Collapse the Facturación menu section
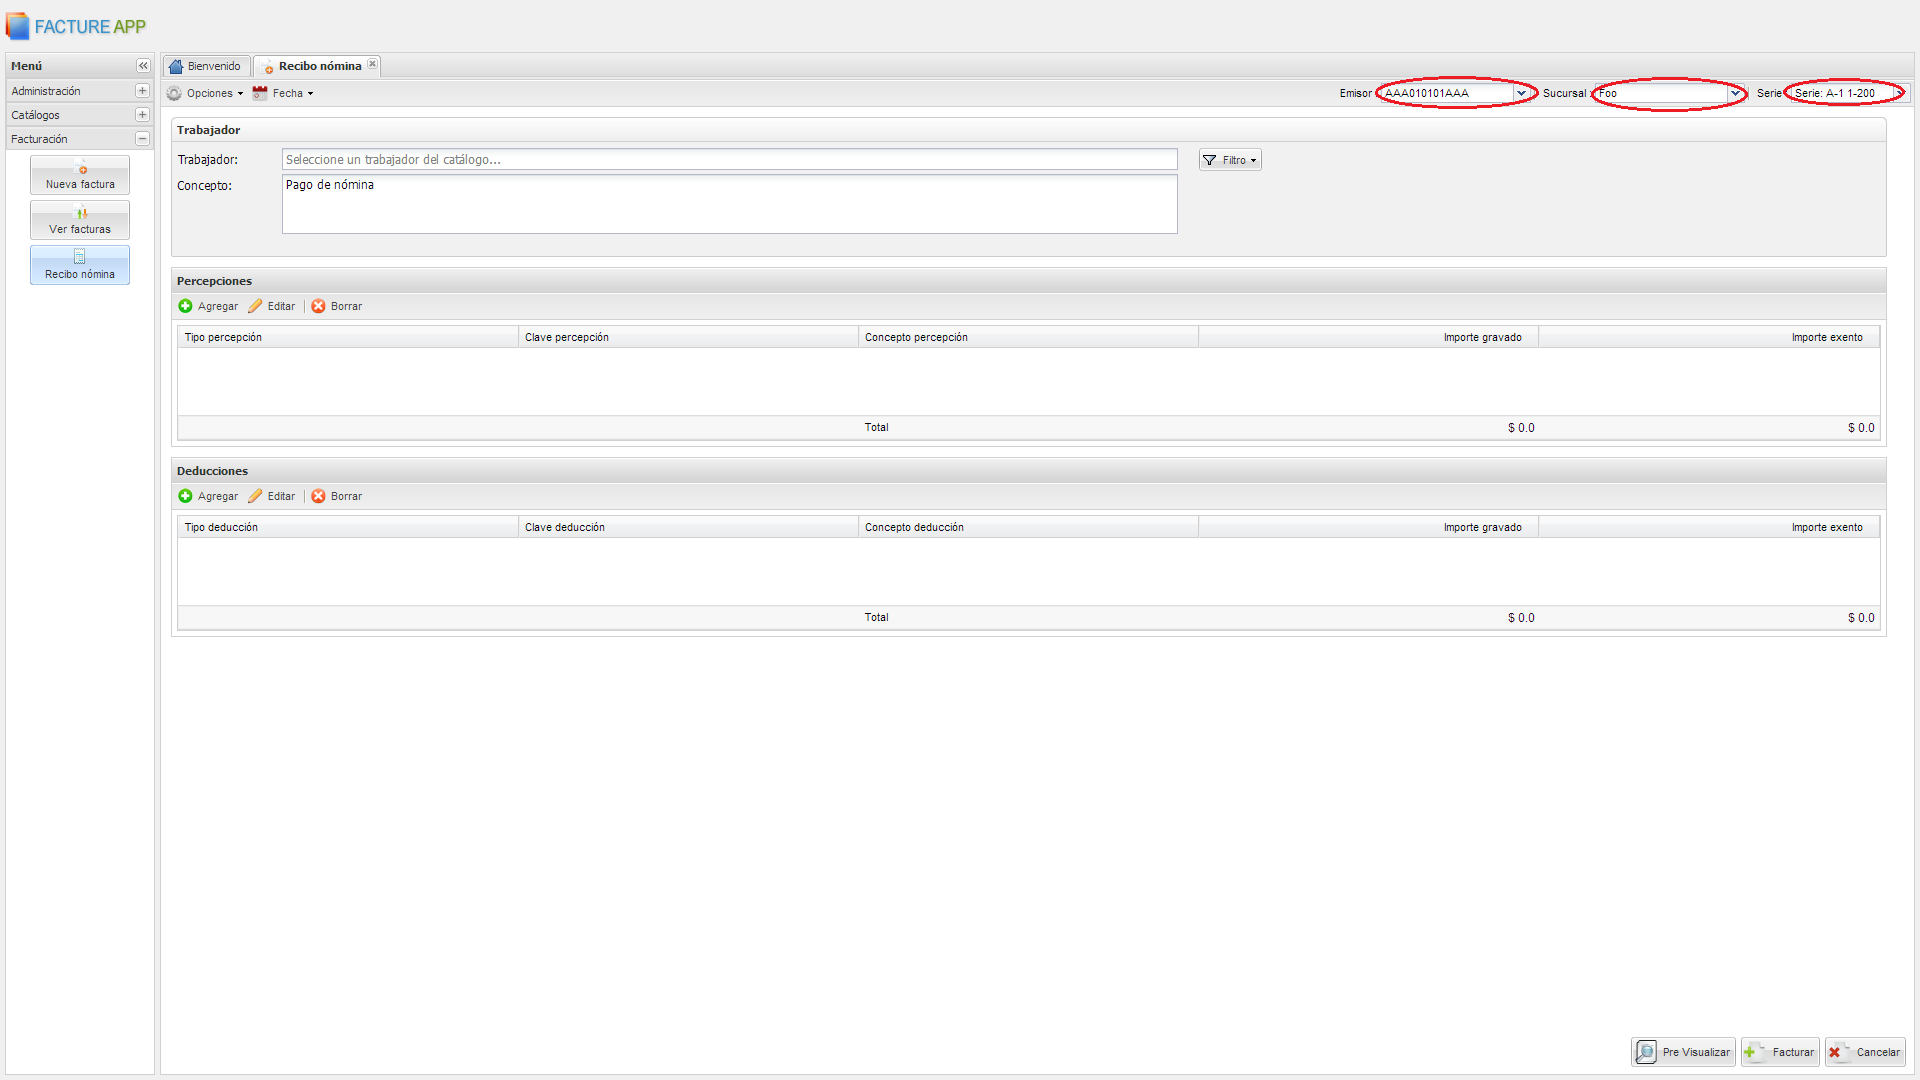The image size is (1920, 1080). pyautogui.click(x=142, y=139)
